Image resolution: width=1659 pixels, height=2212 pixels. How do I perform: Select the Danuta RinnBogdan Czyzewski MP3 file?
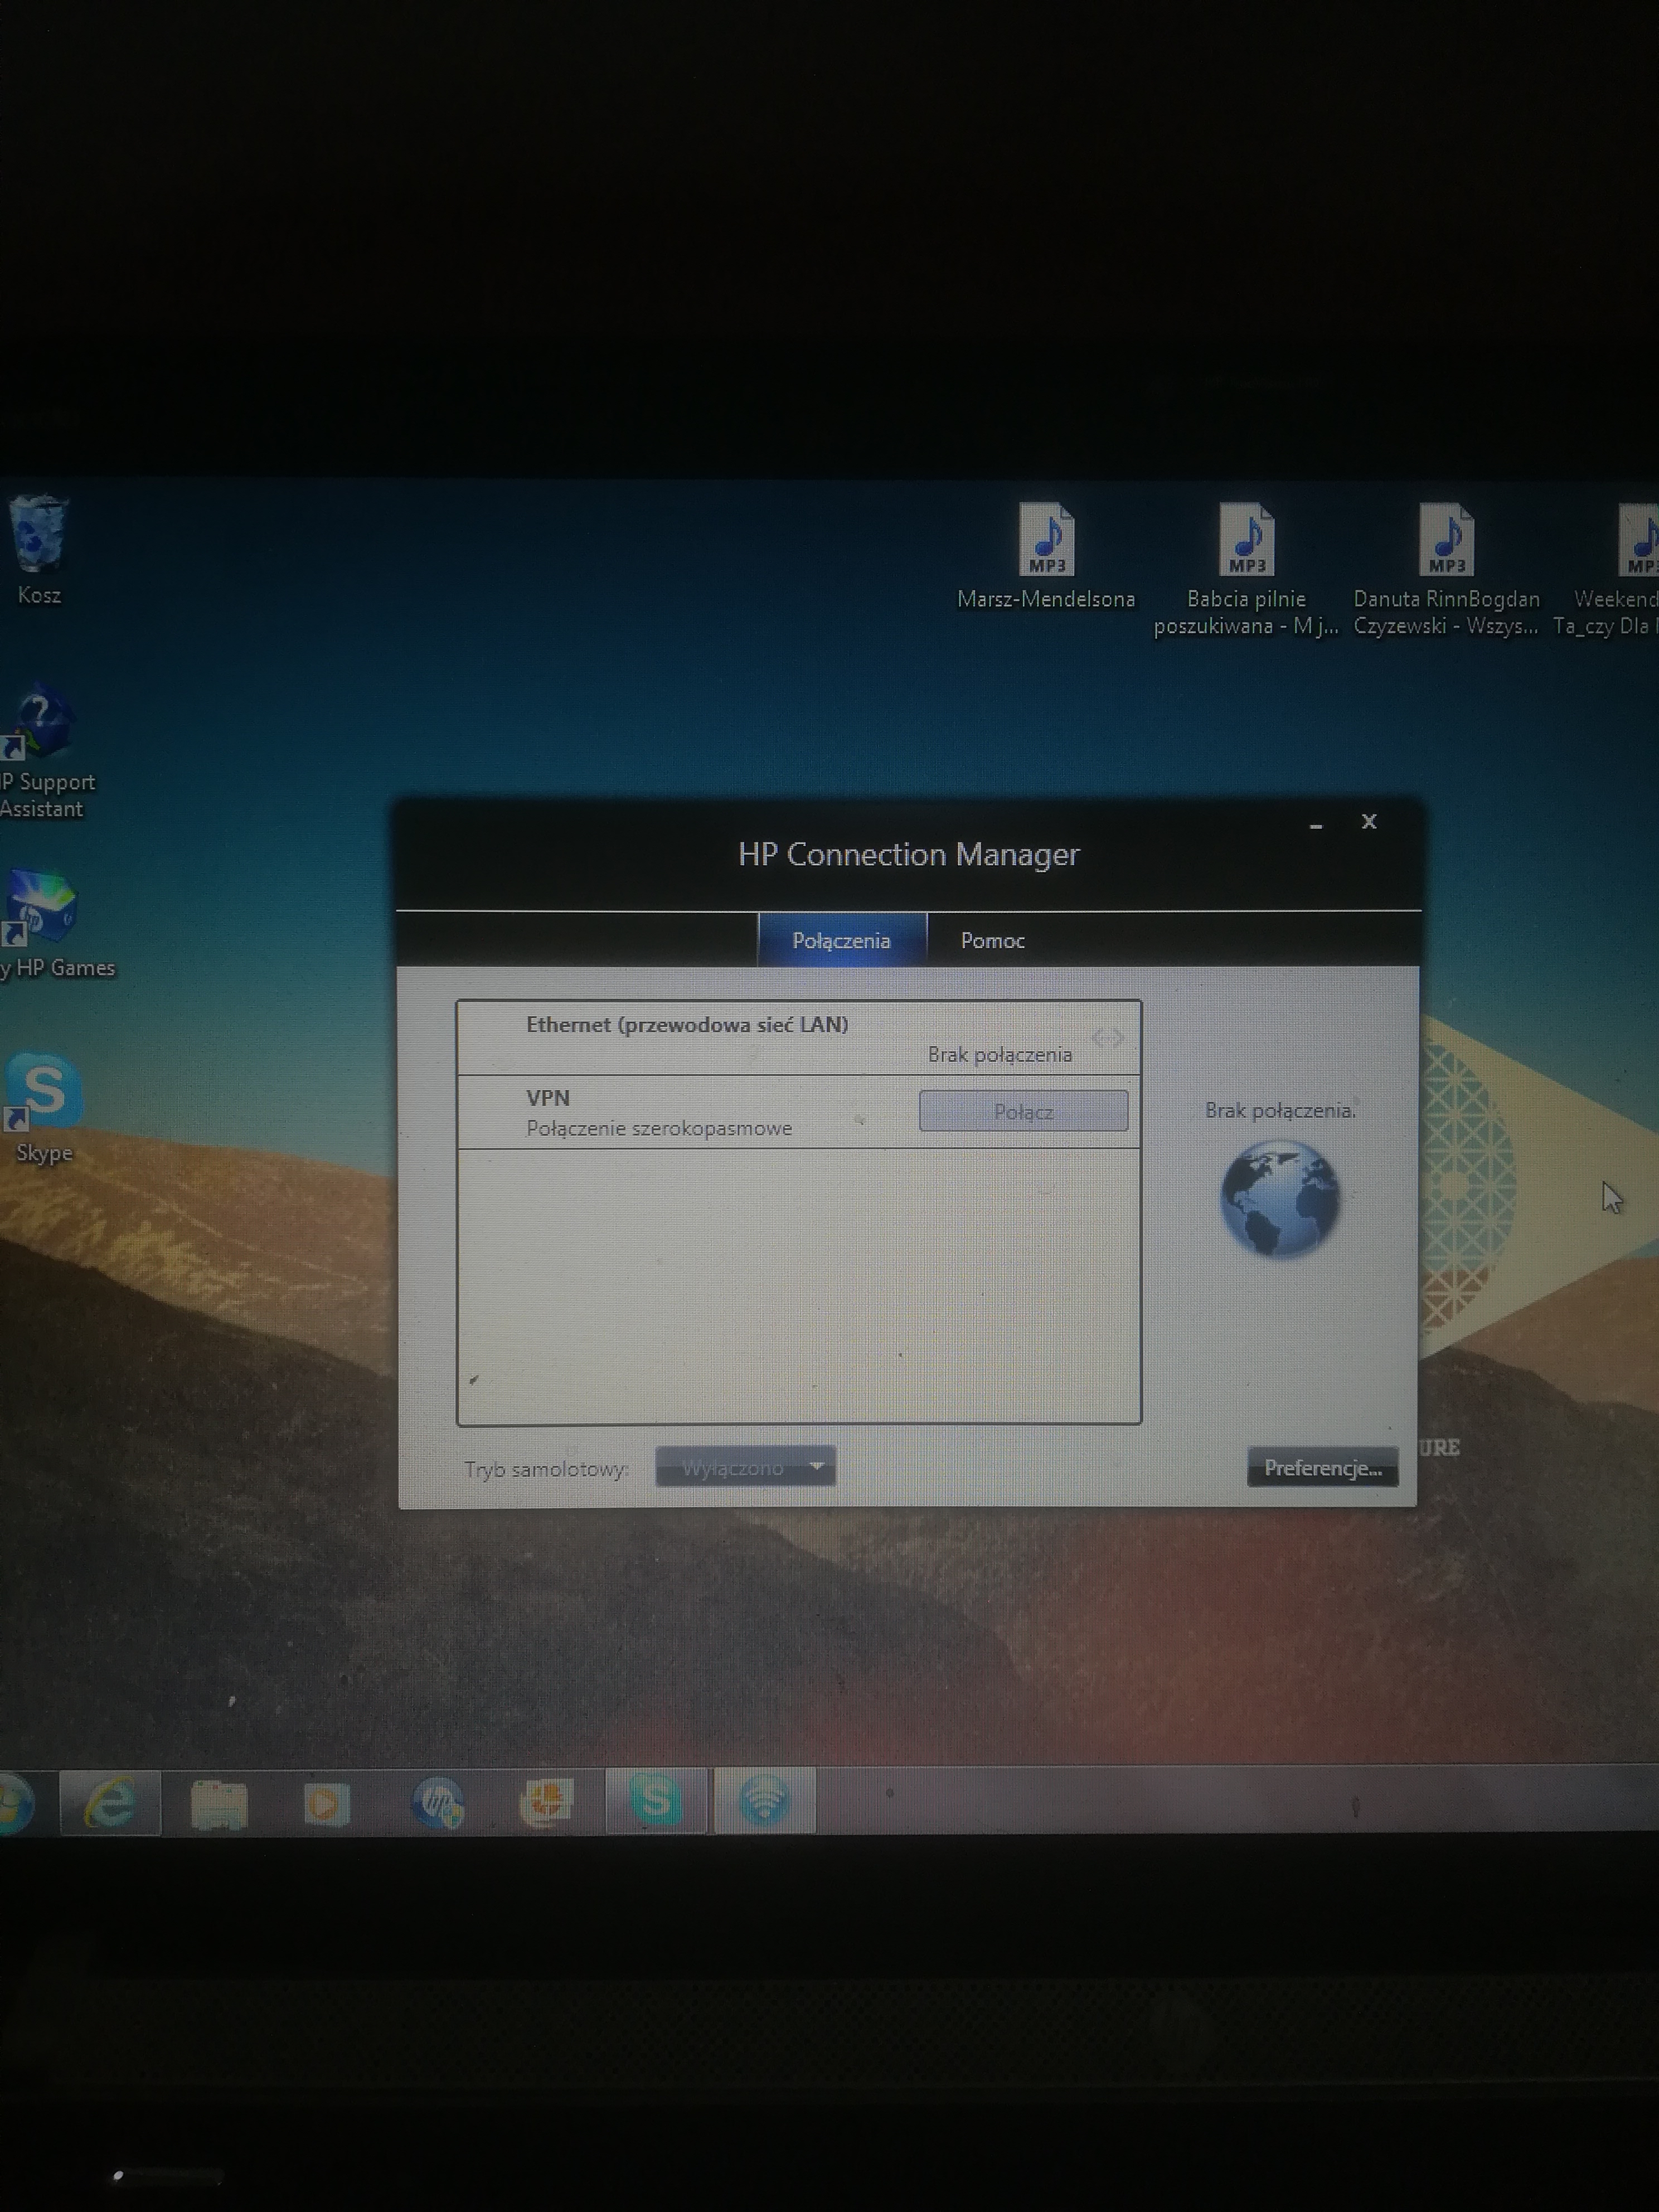[x=1446, y=570]
